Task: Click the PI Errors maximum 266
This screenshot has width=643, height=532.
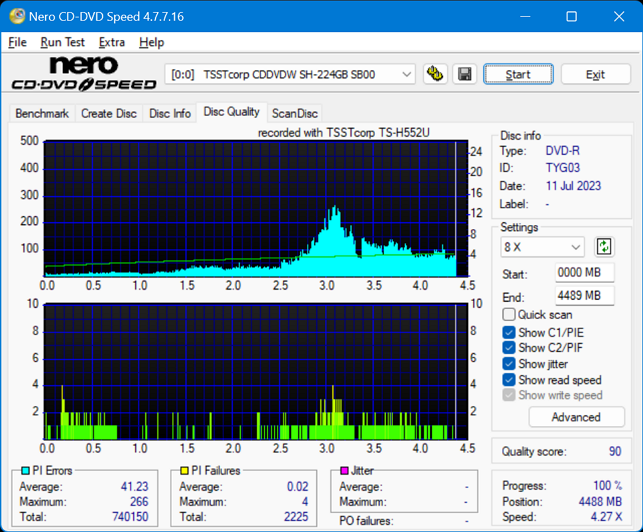Action: 139,501
